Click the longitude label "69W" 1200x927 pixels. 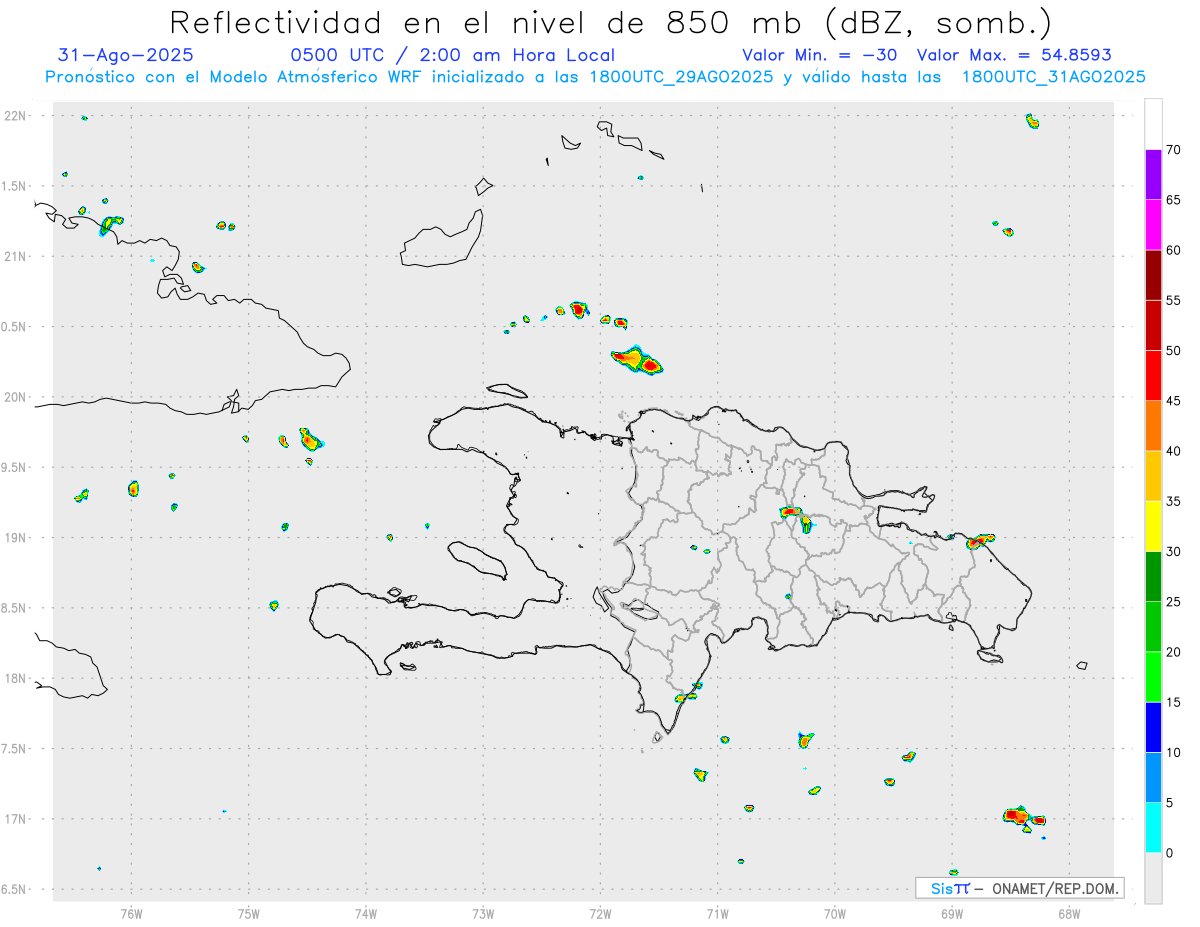[x=952, y=913]
